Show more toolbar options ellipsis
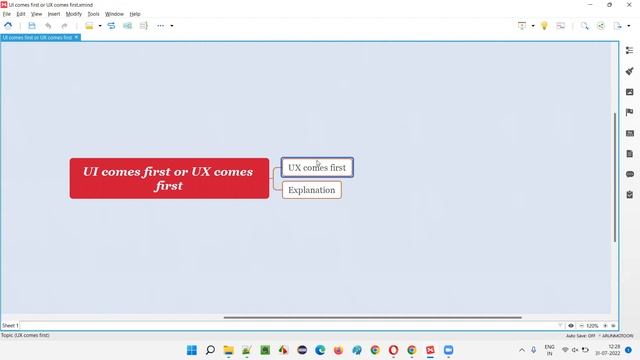The height and width of the screenshot is (360, 640). click(x=161, y=26)
